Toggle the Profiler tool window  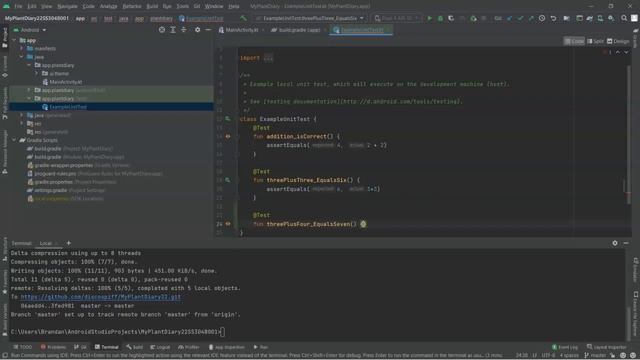click(189, 347)
